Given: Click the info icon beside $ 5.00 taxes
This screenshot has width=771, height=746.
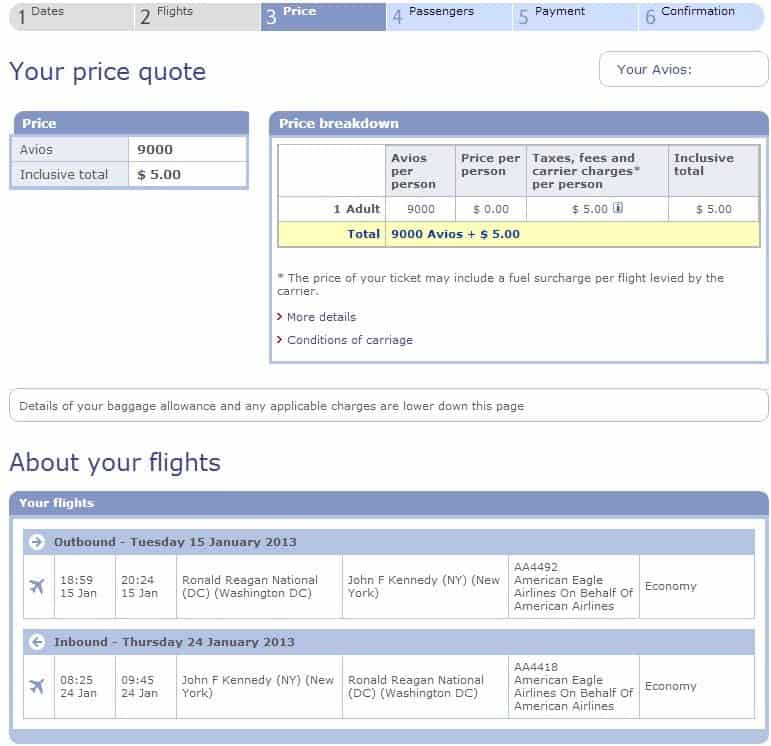Looking at the screenshot, I should pos(618,208).
